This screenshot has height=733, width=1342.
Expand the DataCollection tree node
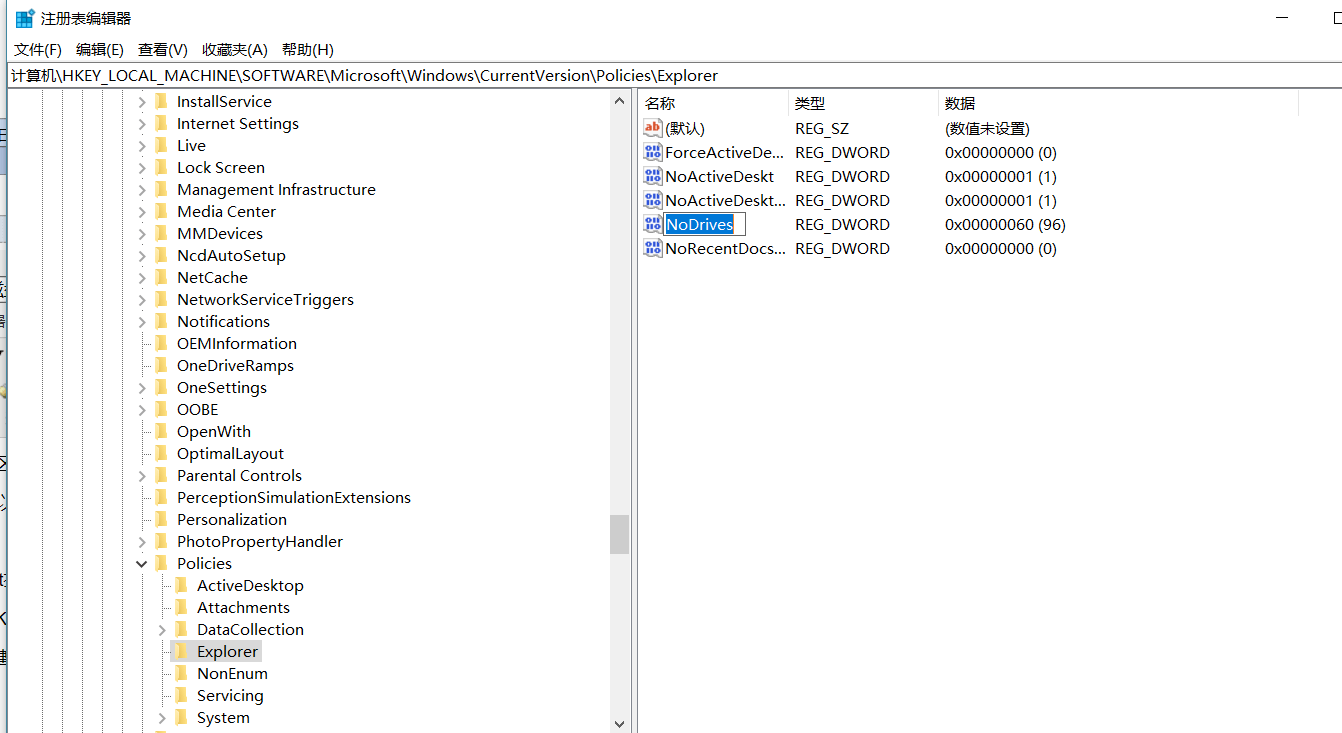pos(162,630)
